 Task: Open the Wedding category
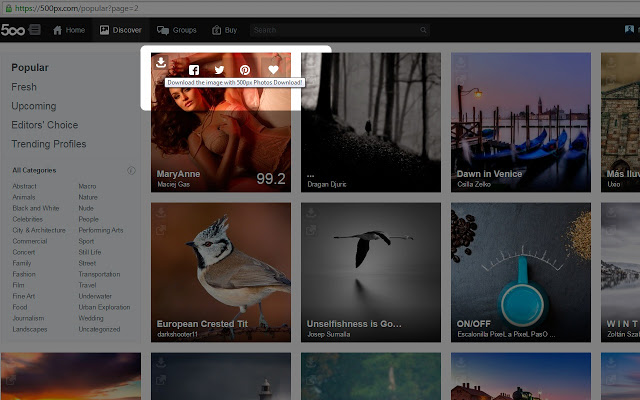91,318
